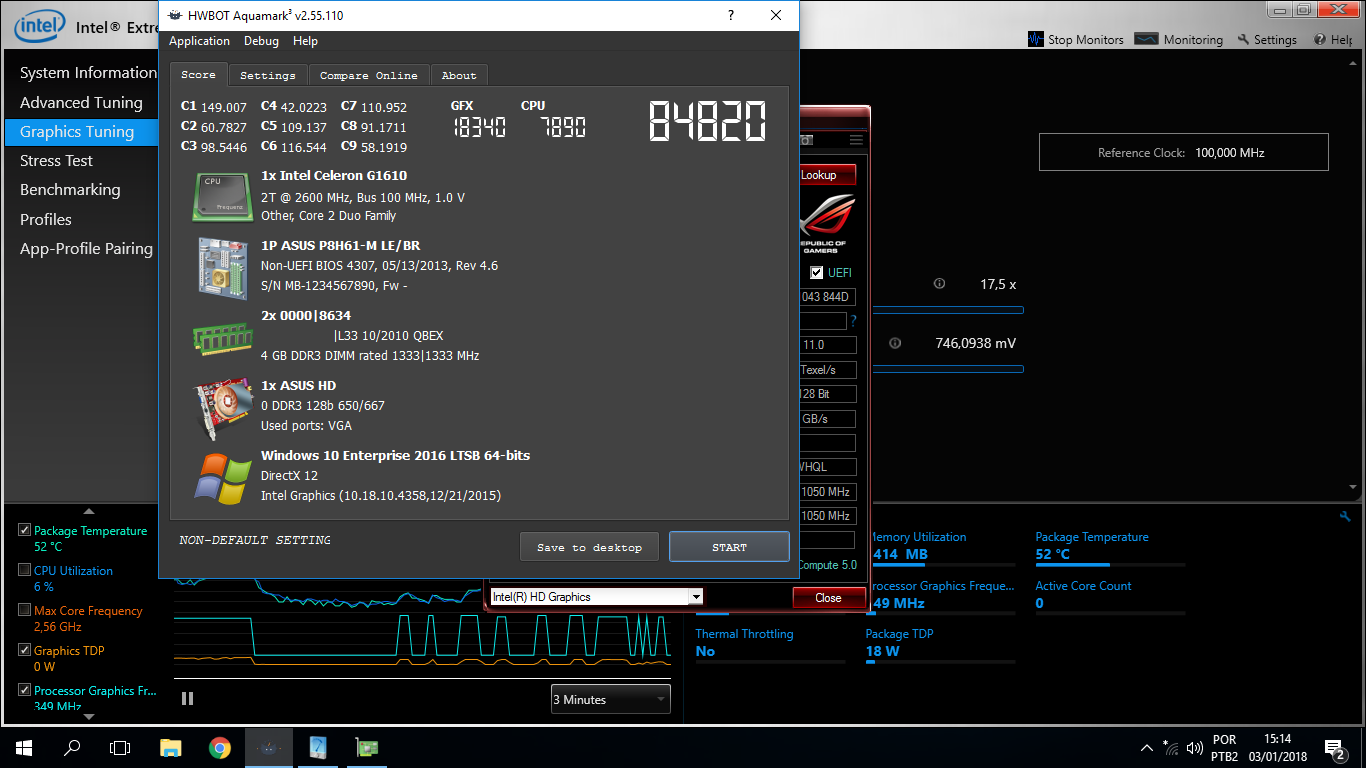Open the Application menu in Aquamark
The height and width of the screenshot is (768, 1366).
199,41
